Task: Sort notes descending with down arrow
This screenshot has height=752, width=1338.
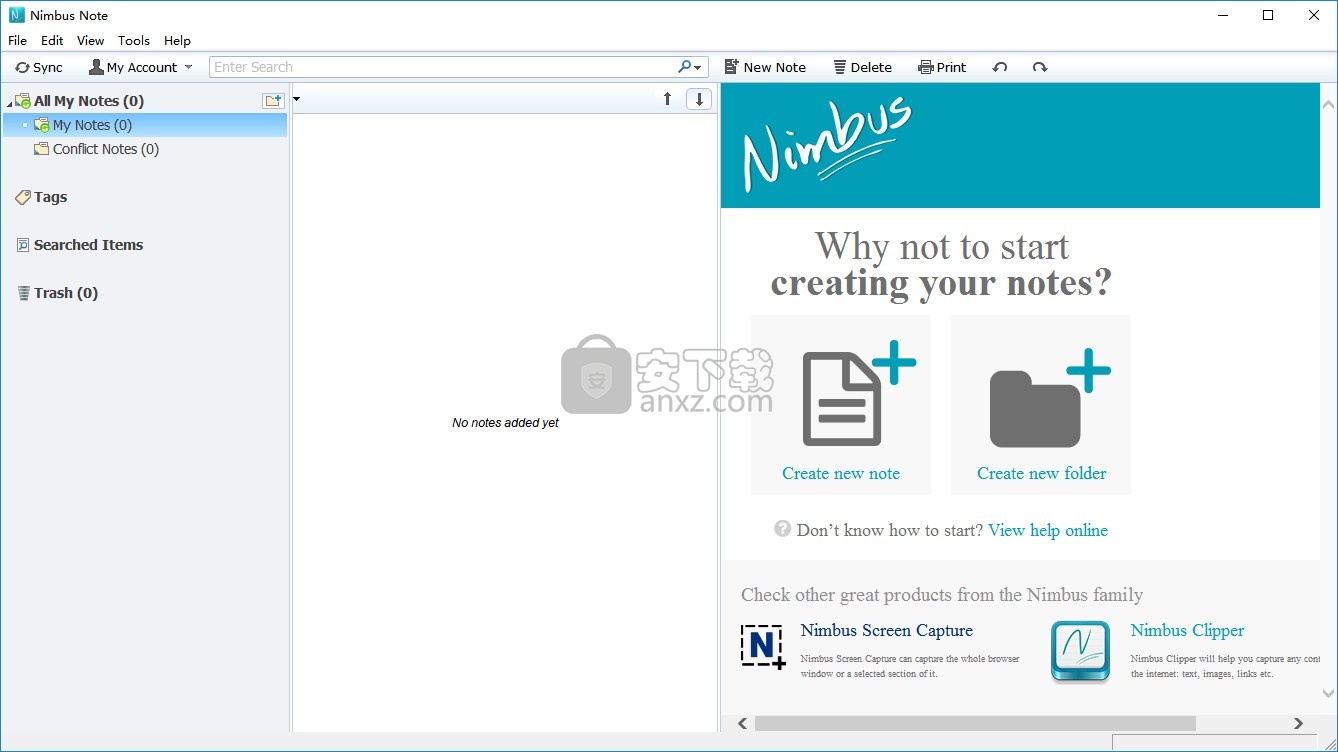Action: click(x=699, y=99)
